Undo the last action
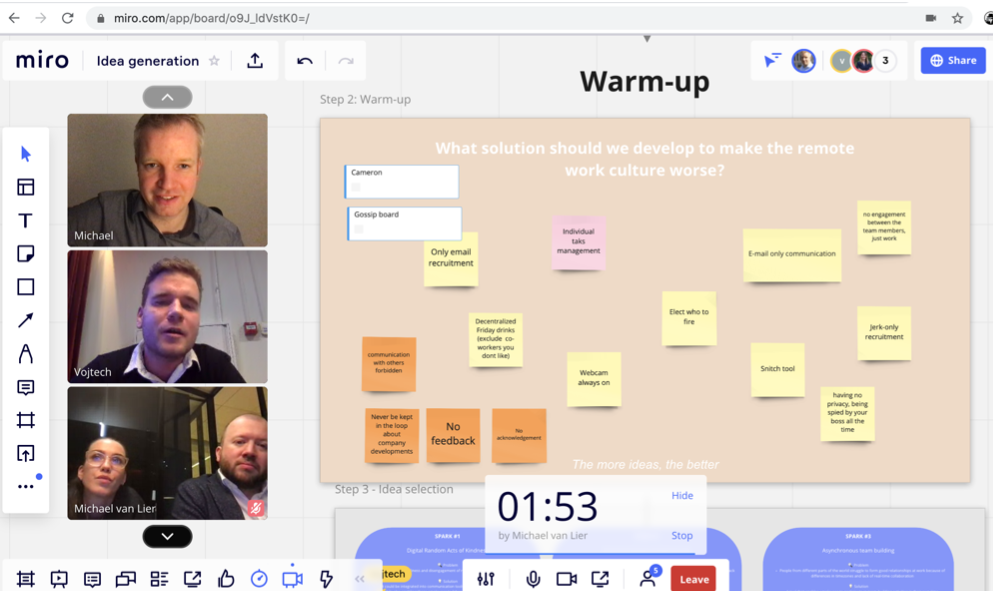This screenshot has width=994, height=594. [x=305, y=61]
